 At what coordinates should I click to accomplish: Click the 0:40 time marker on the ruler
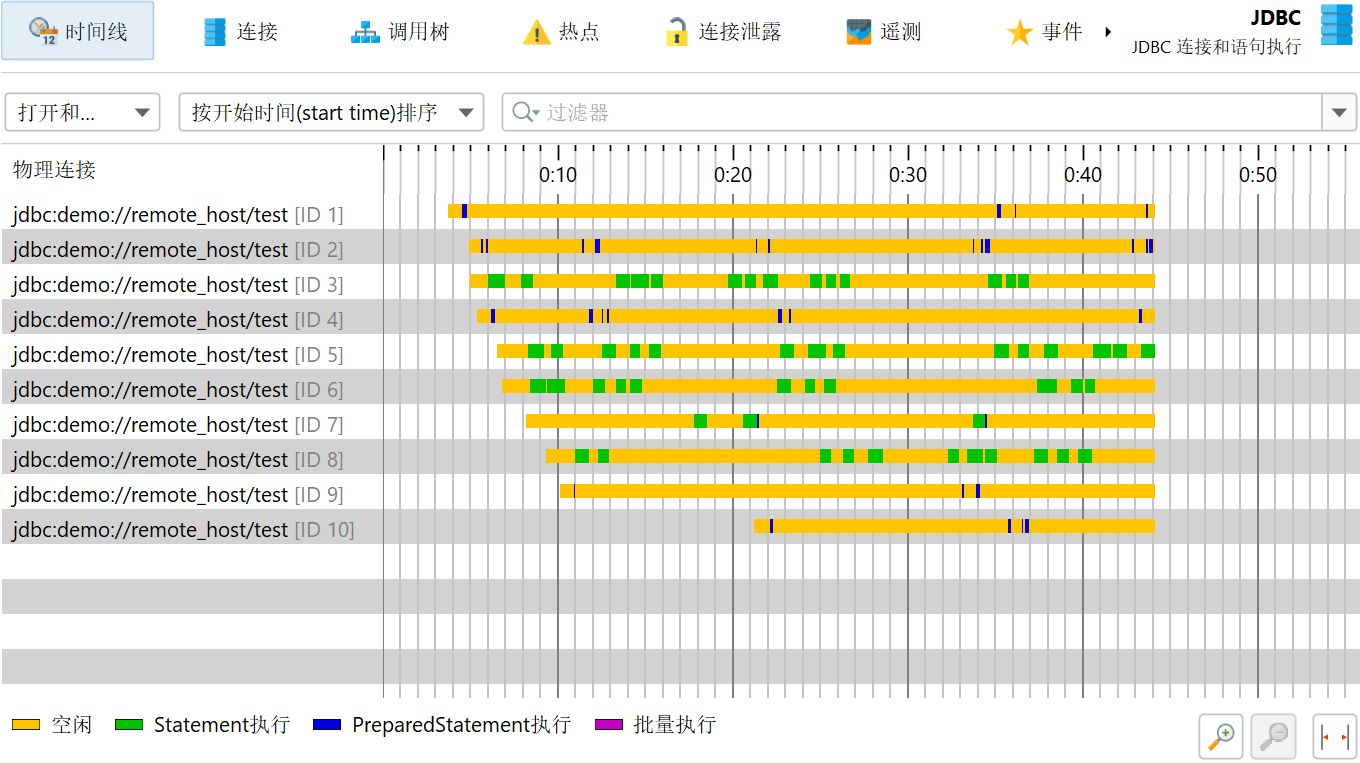[1083, 175]
